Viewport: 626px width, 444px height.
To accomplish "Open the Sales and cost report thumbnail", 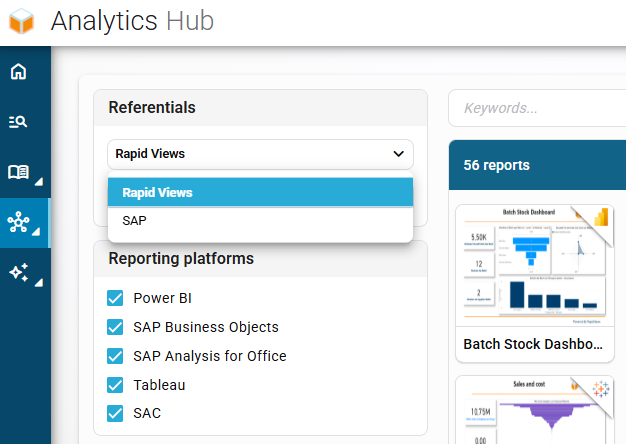I will (x=535, y=410).
